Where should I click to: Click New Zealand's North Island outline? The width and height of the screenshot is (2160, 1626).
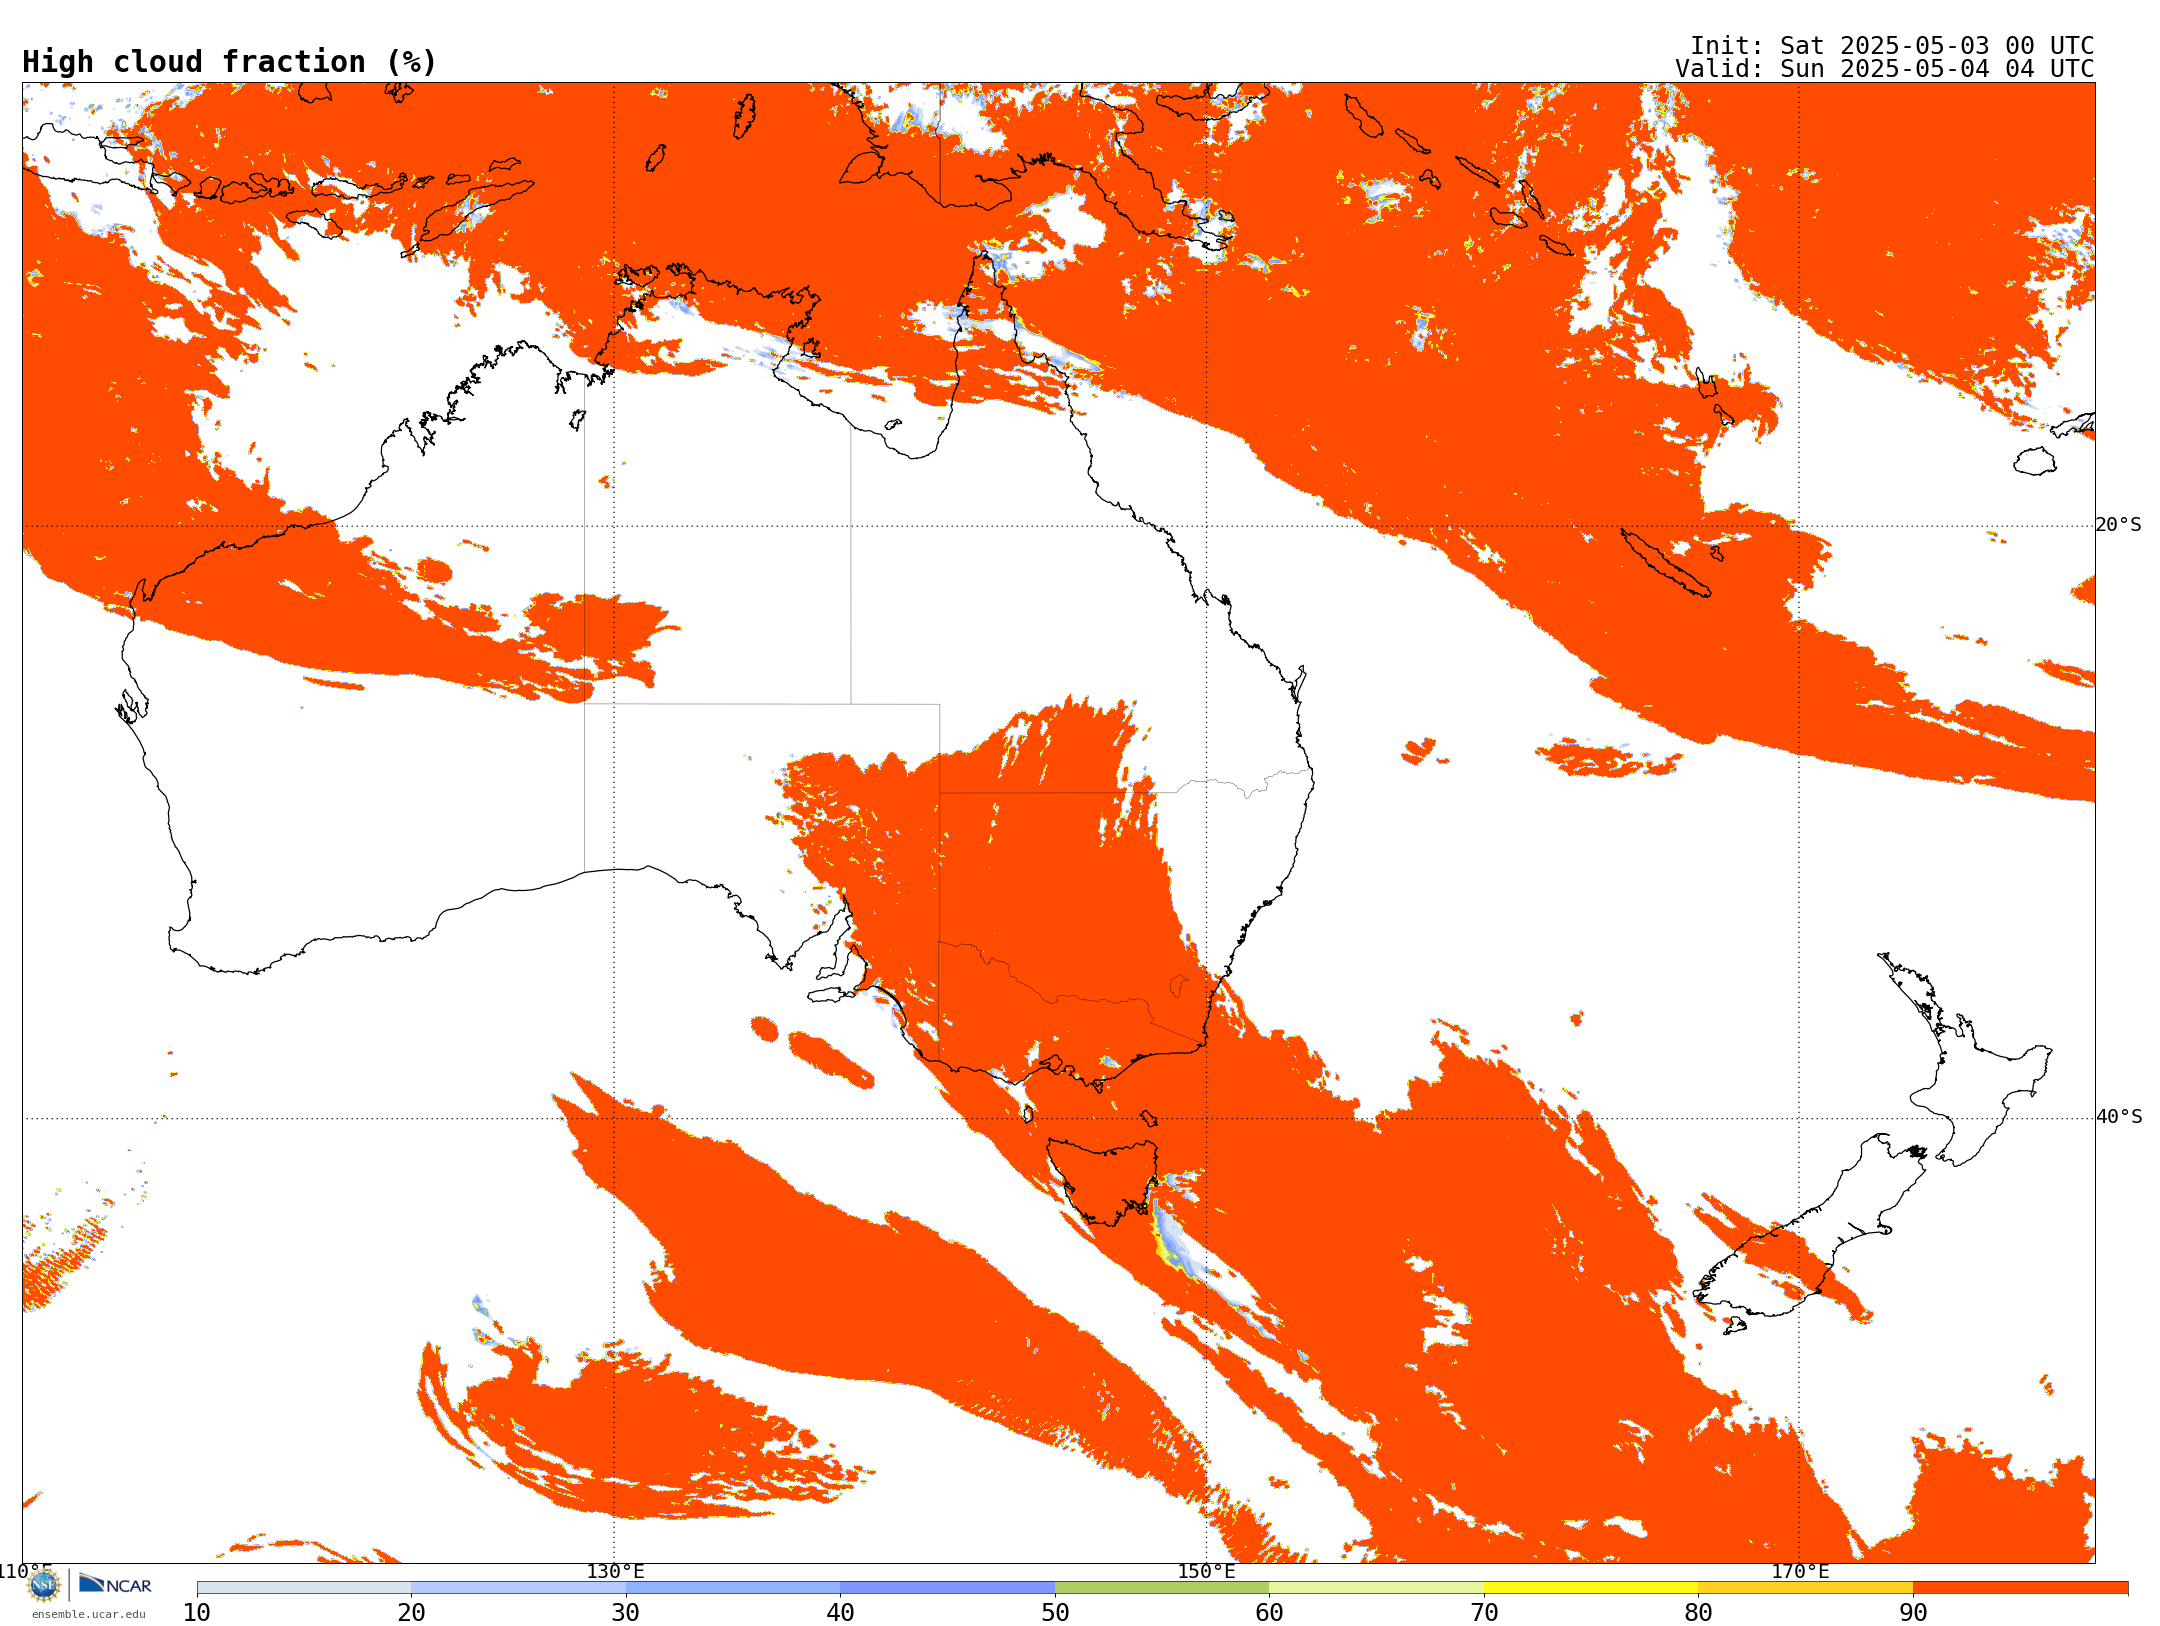pyautogui.click(x=1965, y=1060)
